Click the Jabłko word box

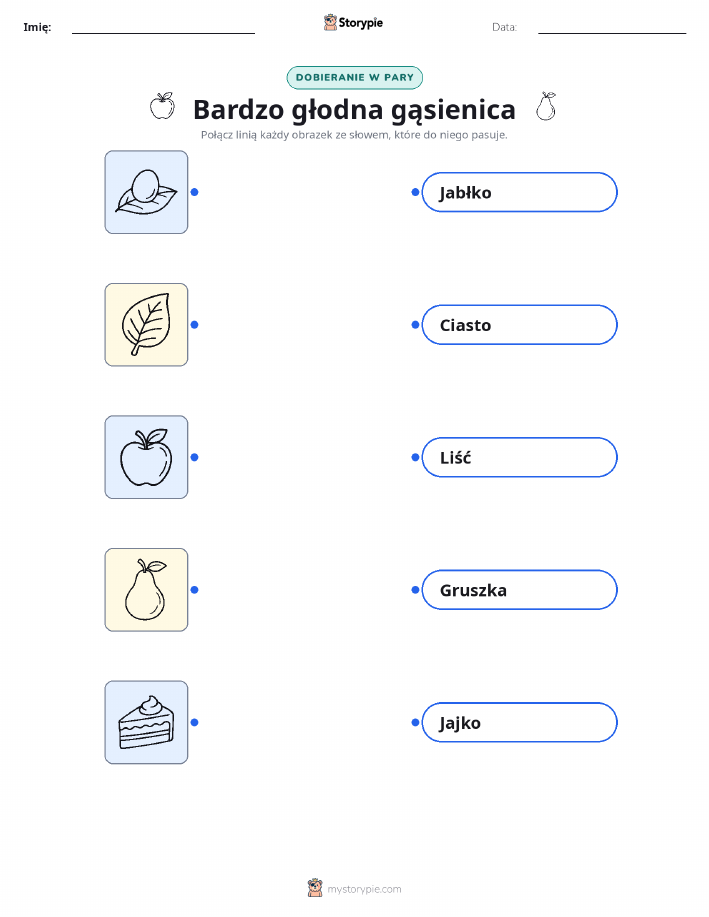[519, 192]
